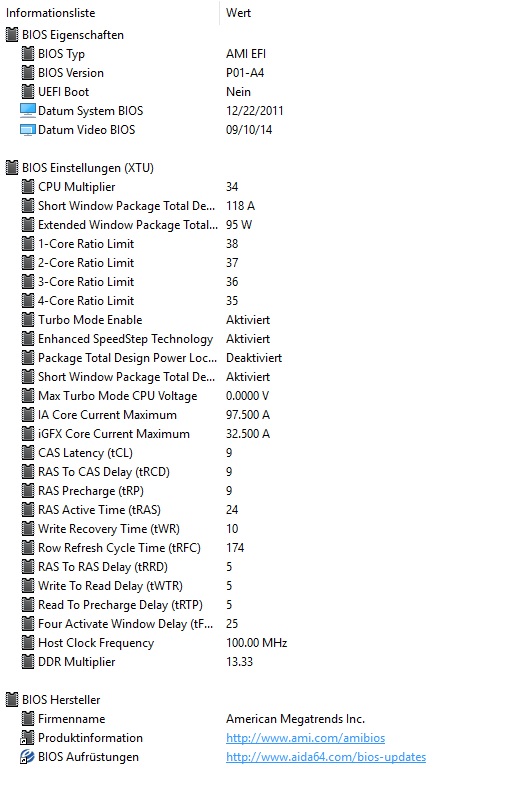This screenshot has height=800, width=509.
Task: Select Read To Precharge Delay (tRTP) row
Action: (x=120, y=604)
